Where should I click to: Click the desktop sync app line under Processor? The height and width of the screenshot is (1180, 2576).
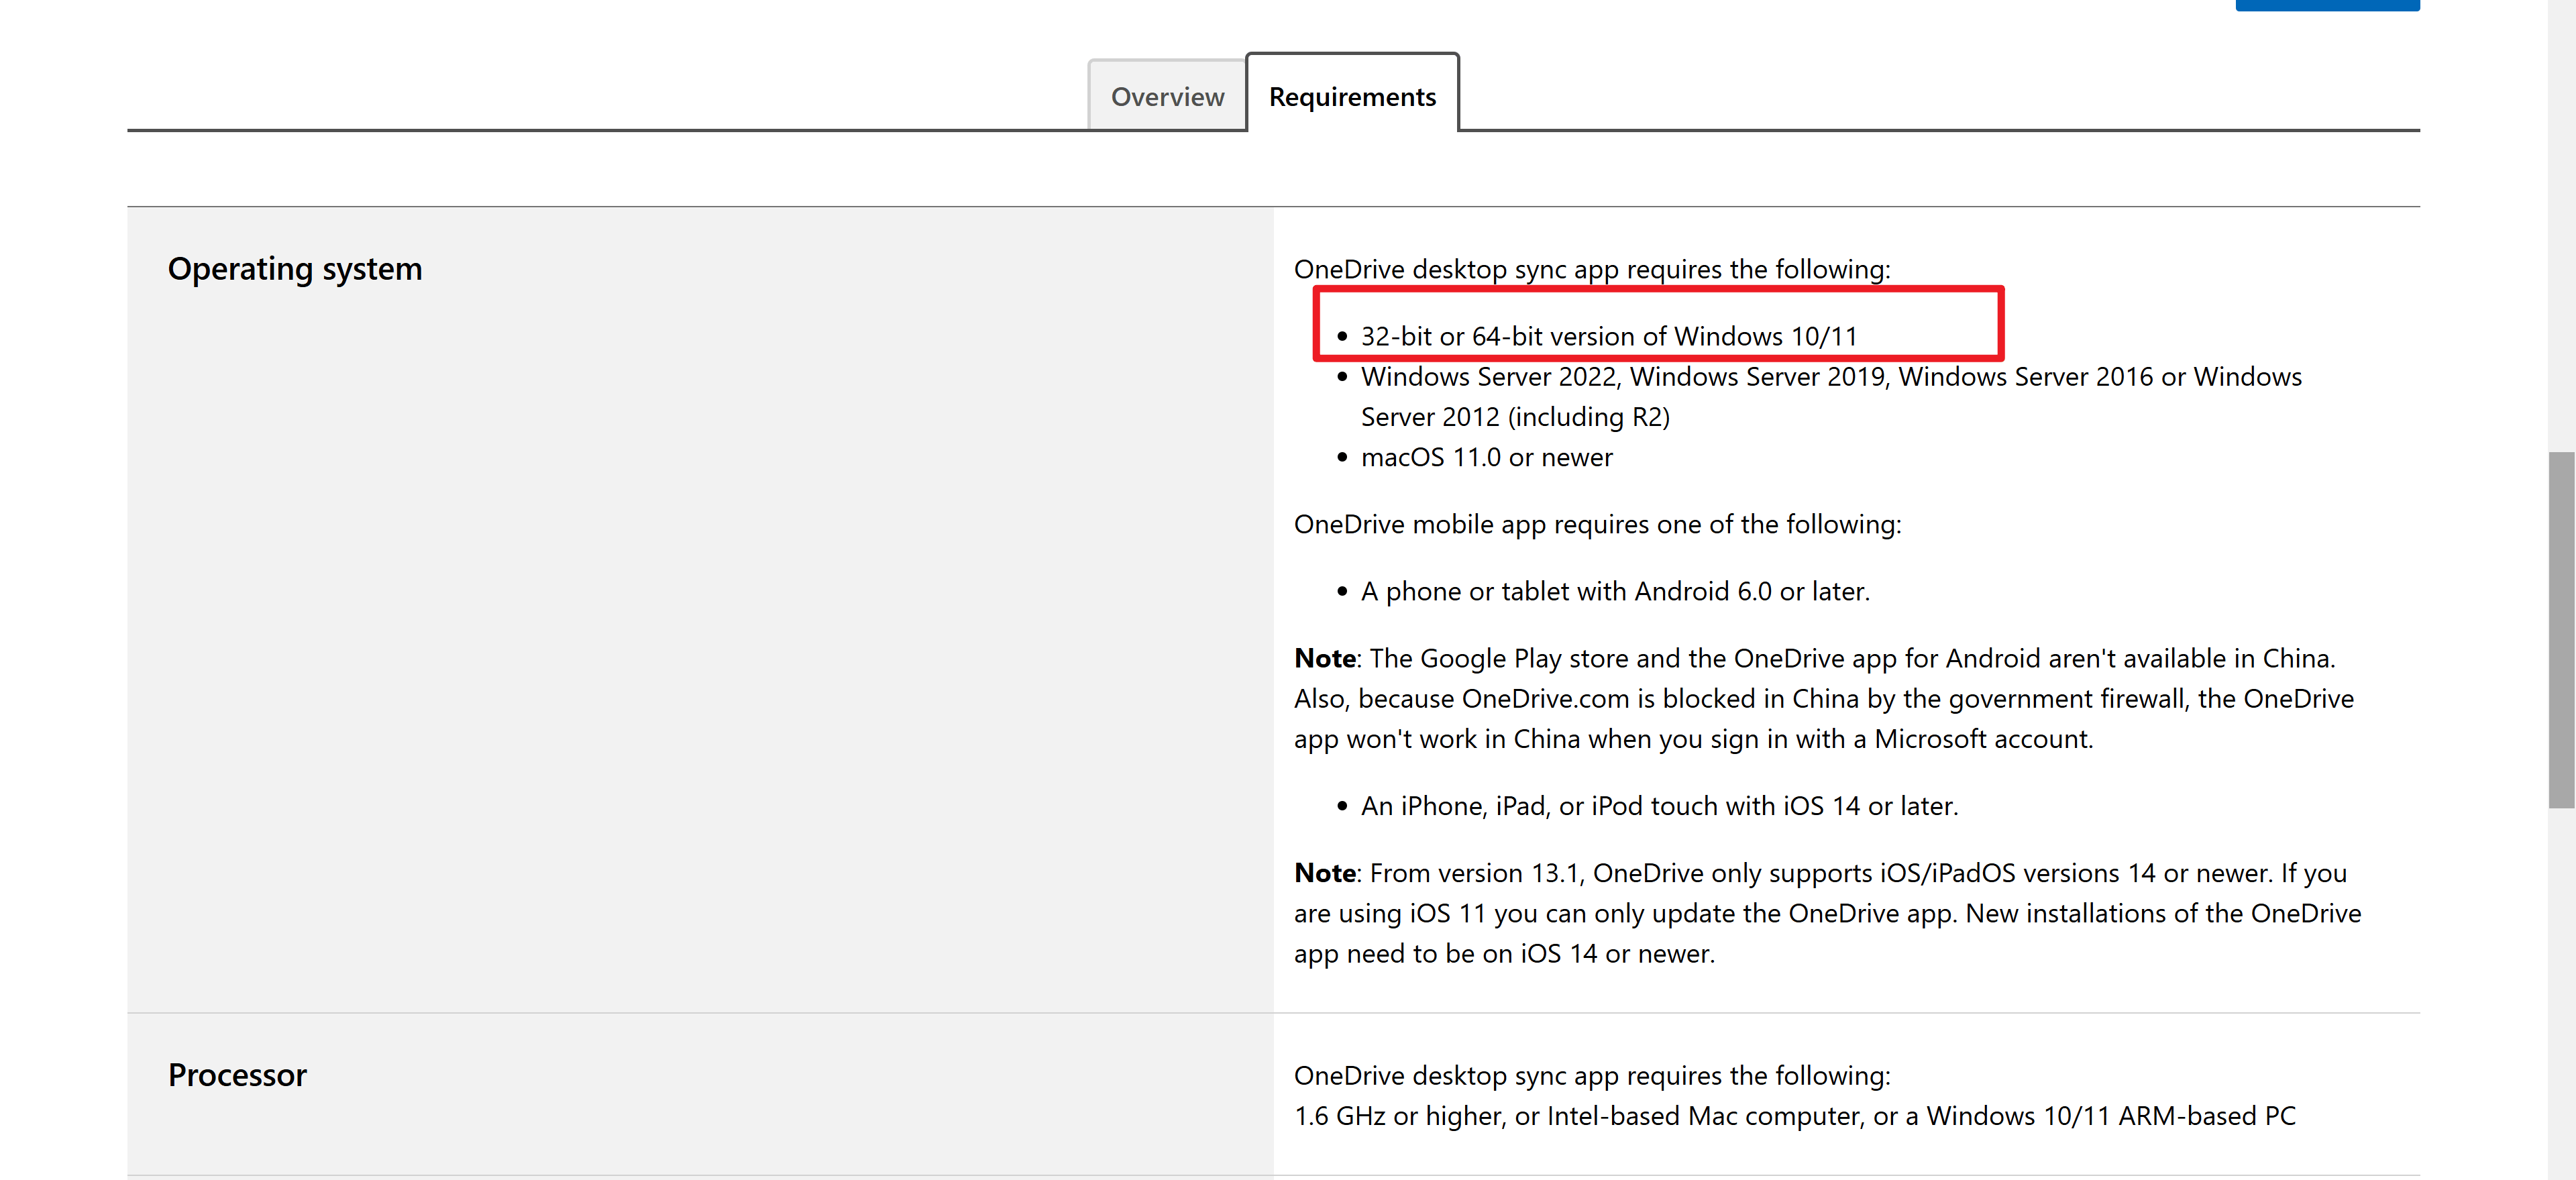1592,1075
